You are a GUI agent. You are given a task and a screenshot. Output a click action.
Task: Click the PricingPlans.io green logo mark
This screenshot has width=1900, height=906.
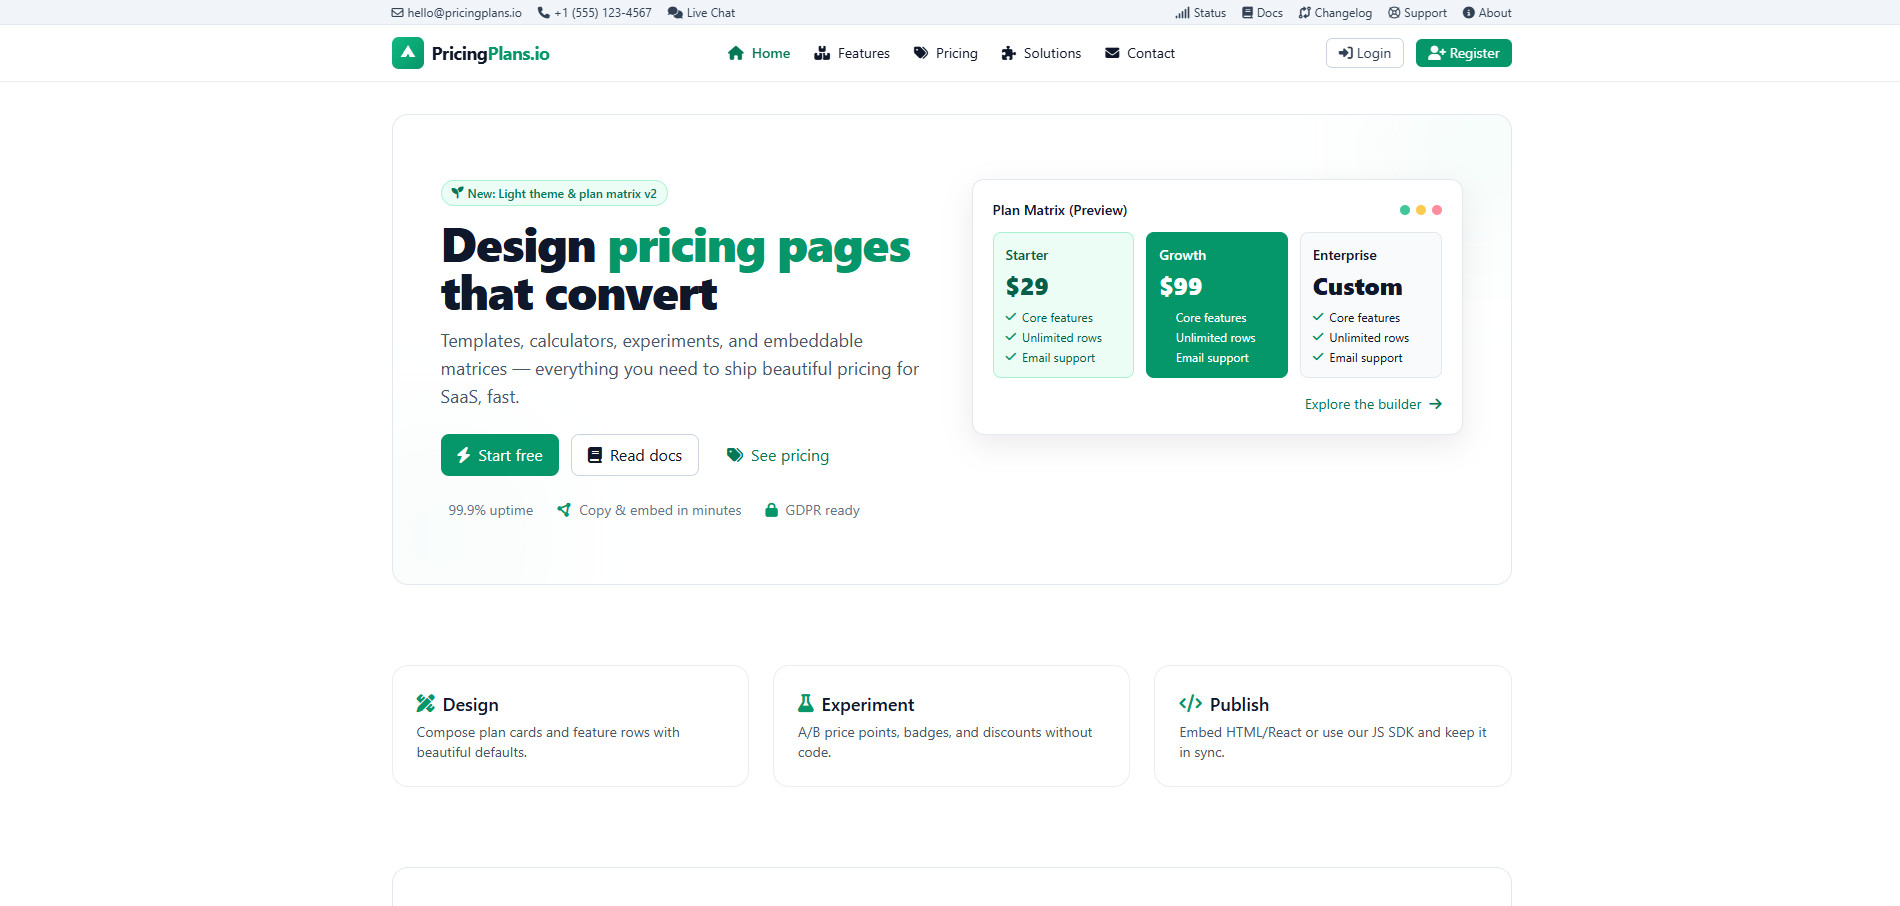(x=408, y=53)
